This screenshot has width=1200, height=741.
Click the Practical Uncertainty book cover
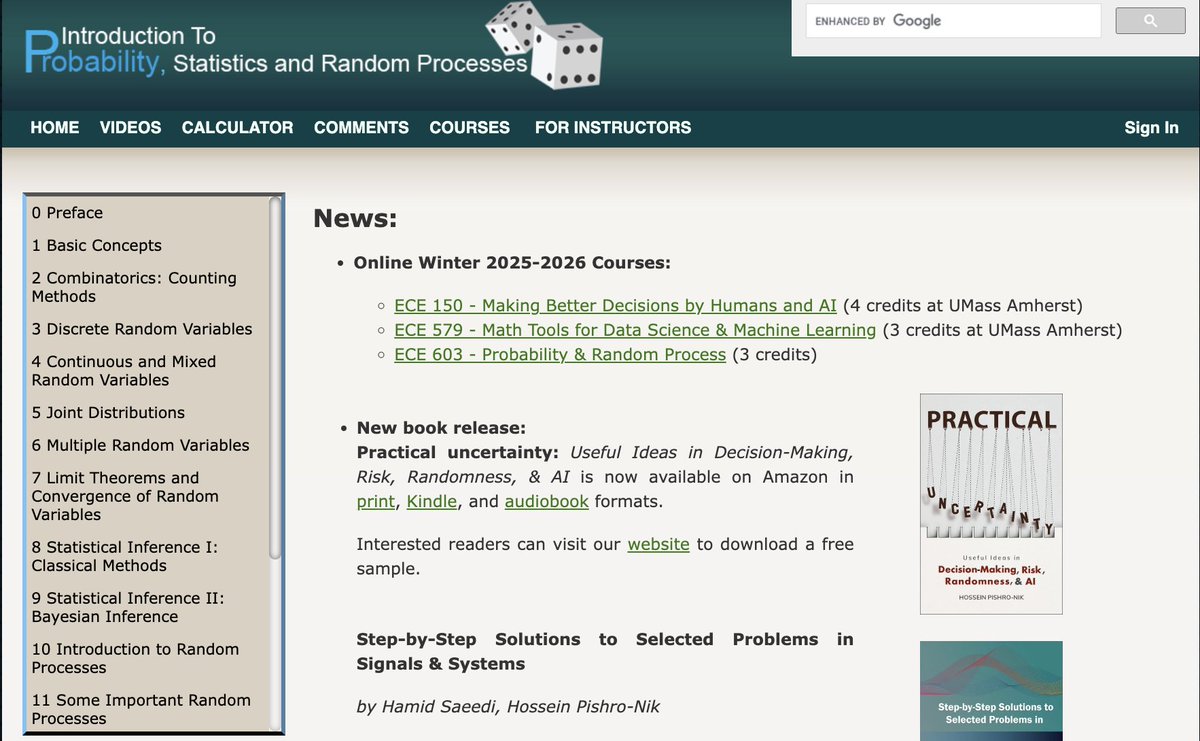point(991,504)
